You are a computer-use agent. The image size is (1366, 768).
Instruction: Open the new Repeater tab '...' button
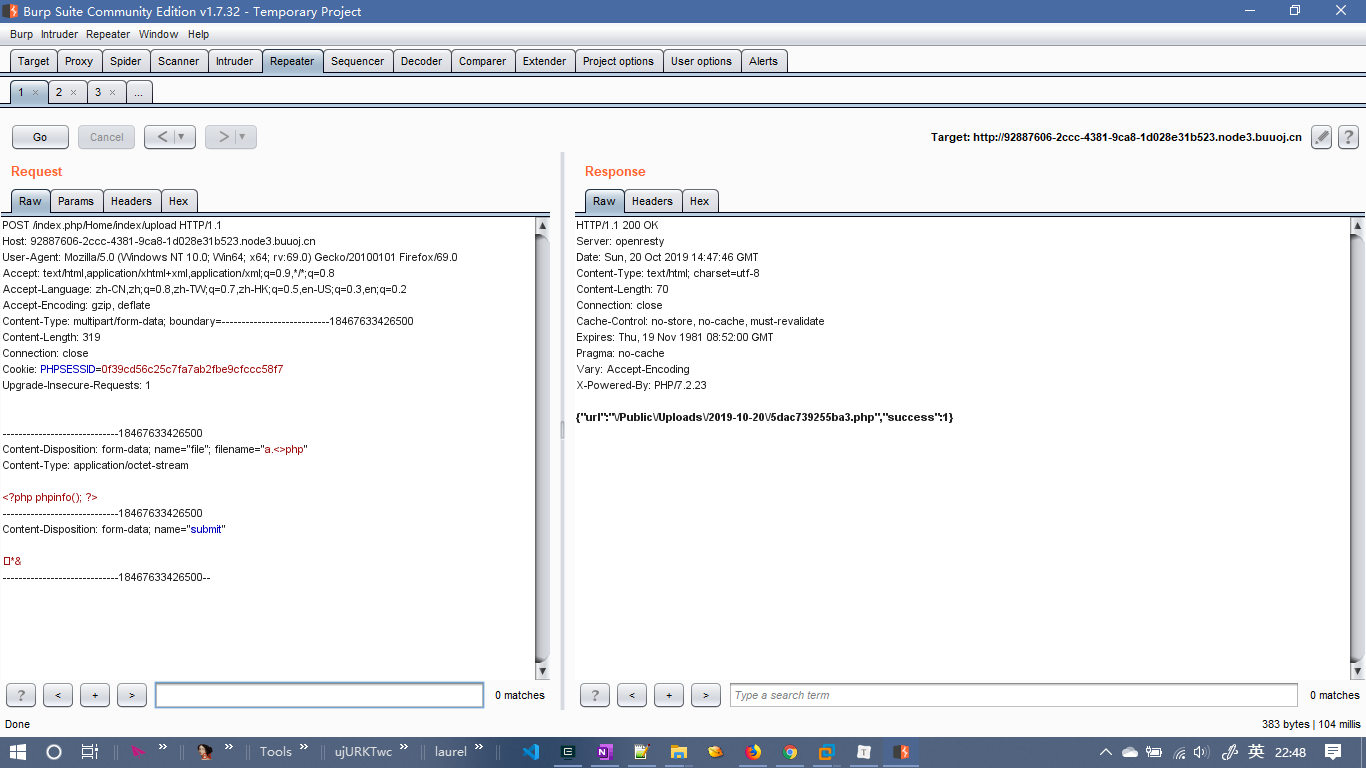tap(138, 92)
